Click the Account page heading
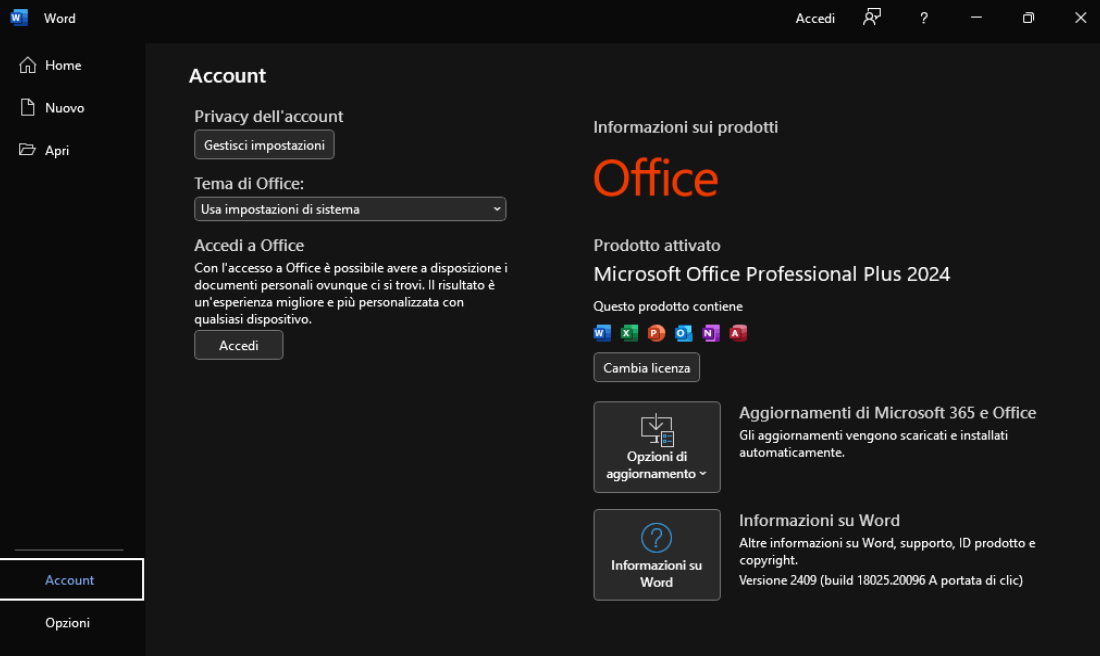The image size is (1100, 656). pyautogui.click(x=227, y=76)
